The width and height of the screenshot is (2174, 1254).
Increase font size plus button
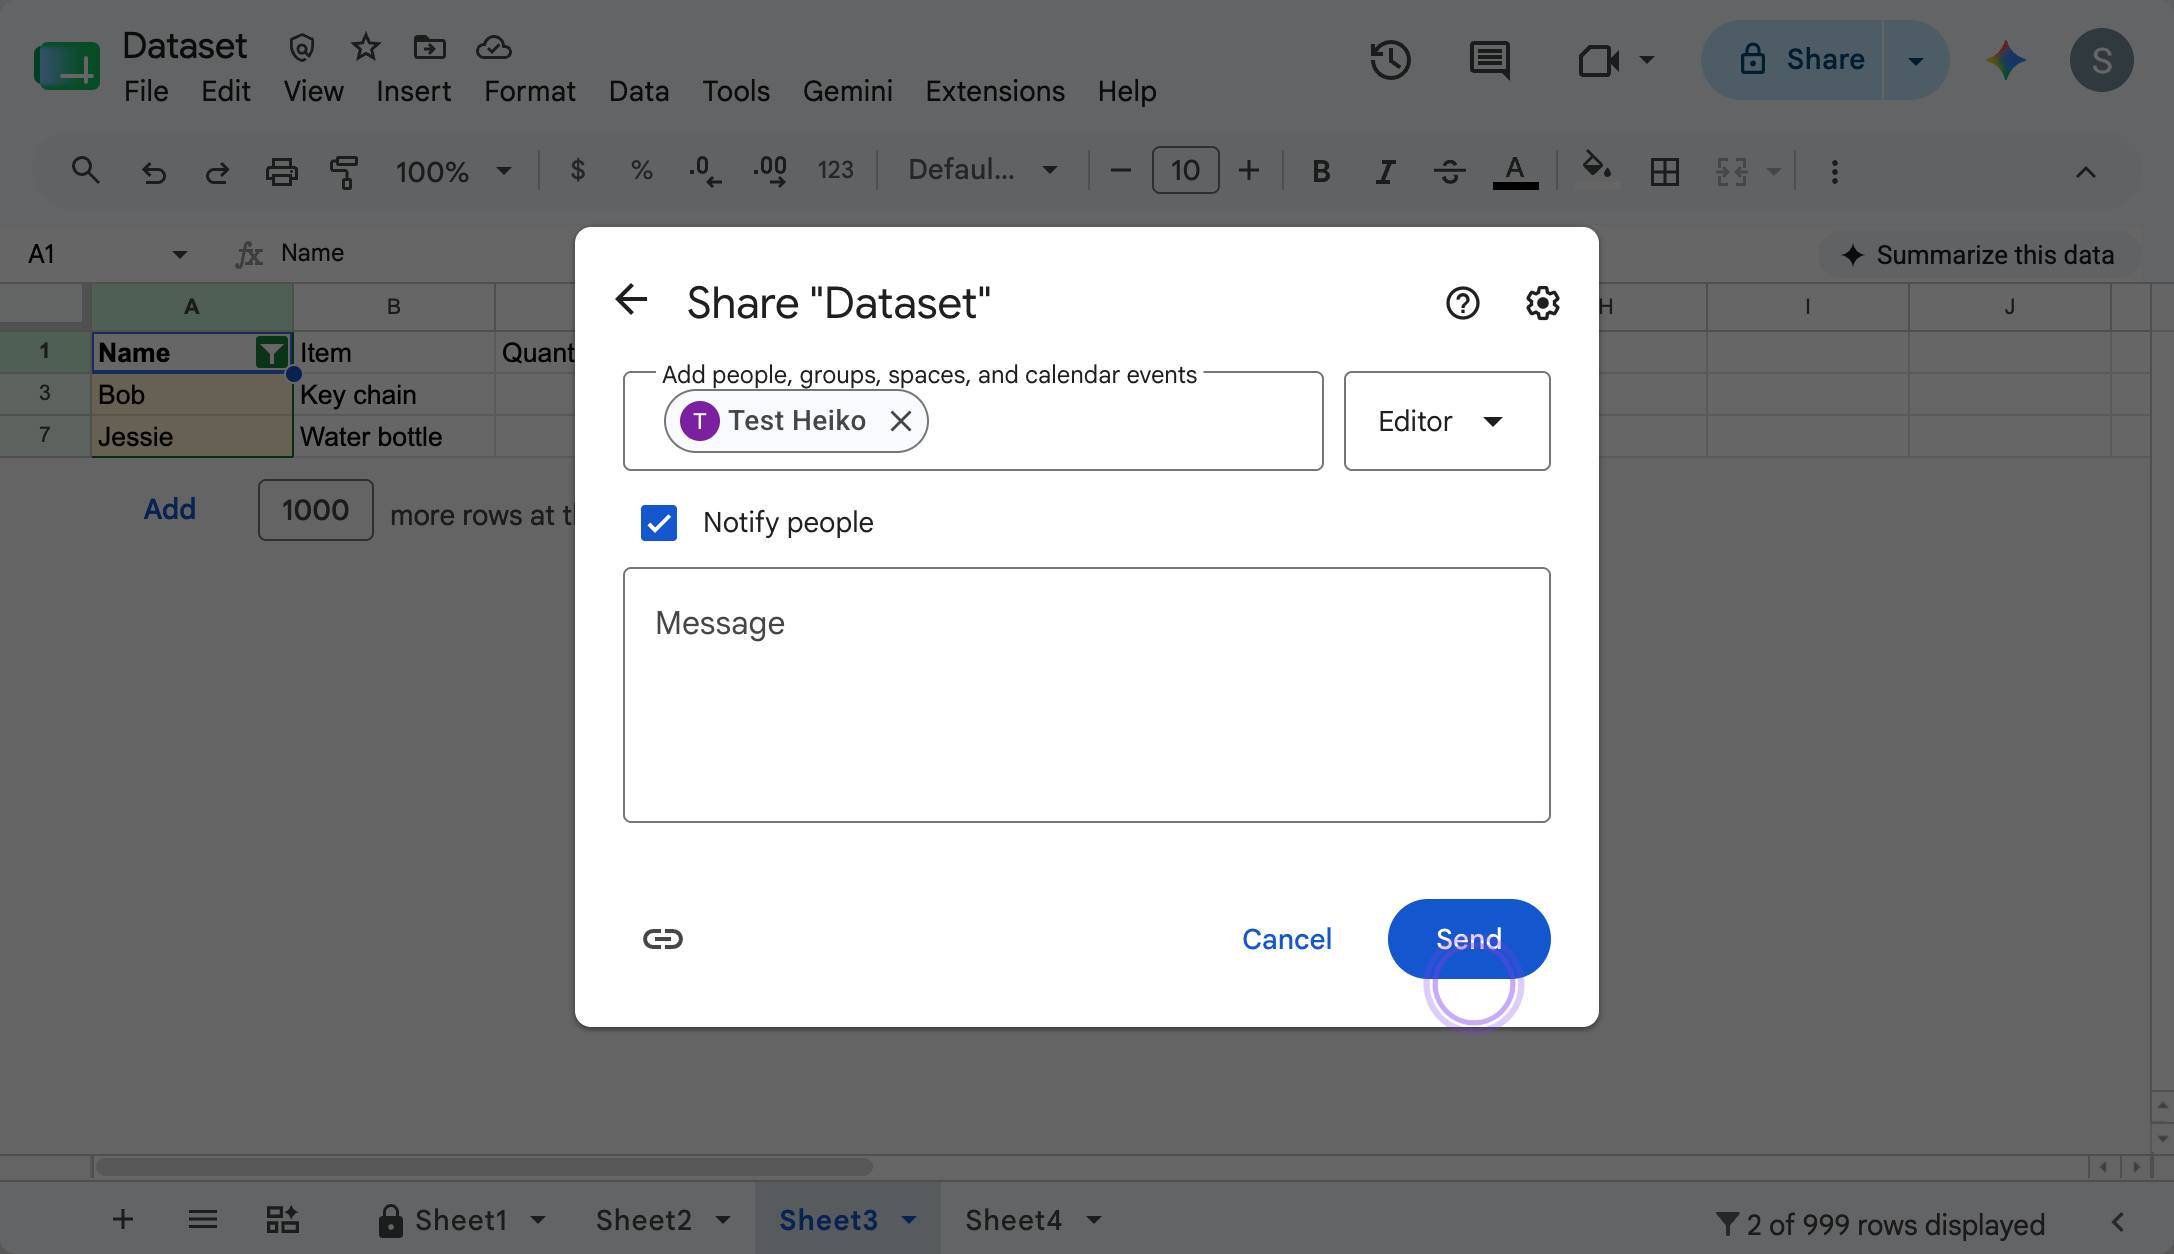tap(1248, 171)
